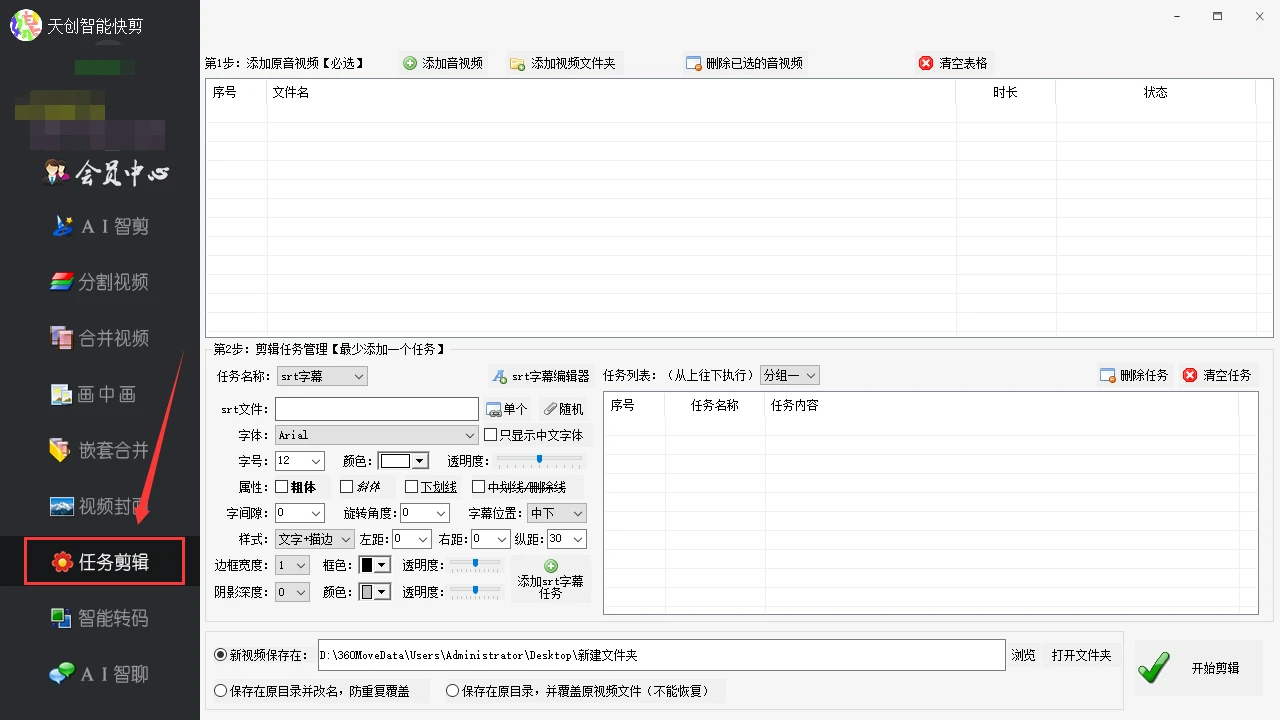1280x720 pixels.
Task: Click the 随机 paperclip icon
Action: (550, 409)
